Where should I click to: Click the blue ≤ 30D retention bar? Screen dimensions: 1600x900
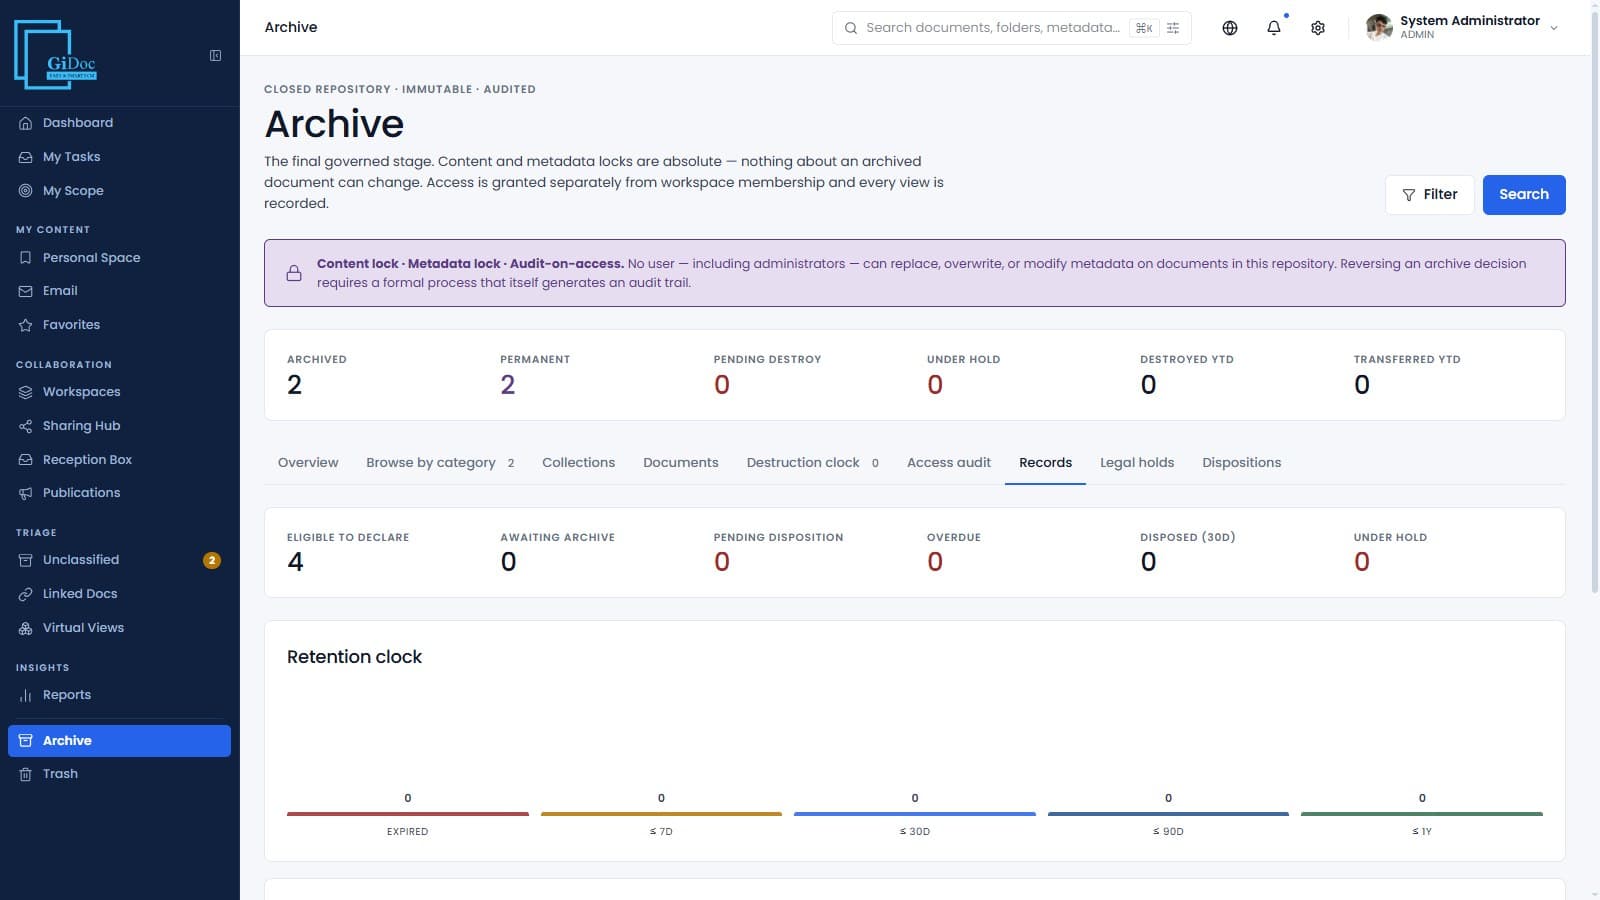(915, 814)
